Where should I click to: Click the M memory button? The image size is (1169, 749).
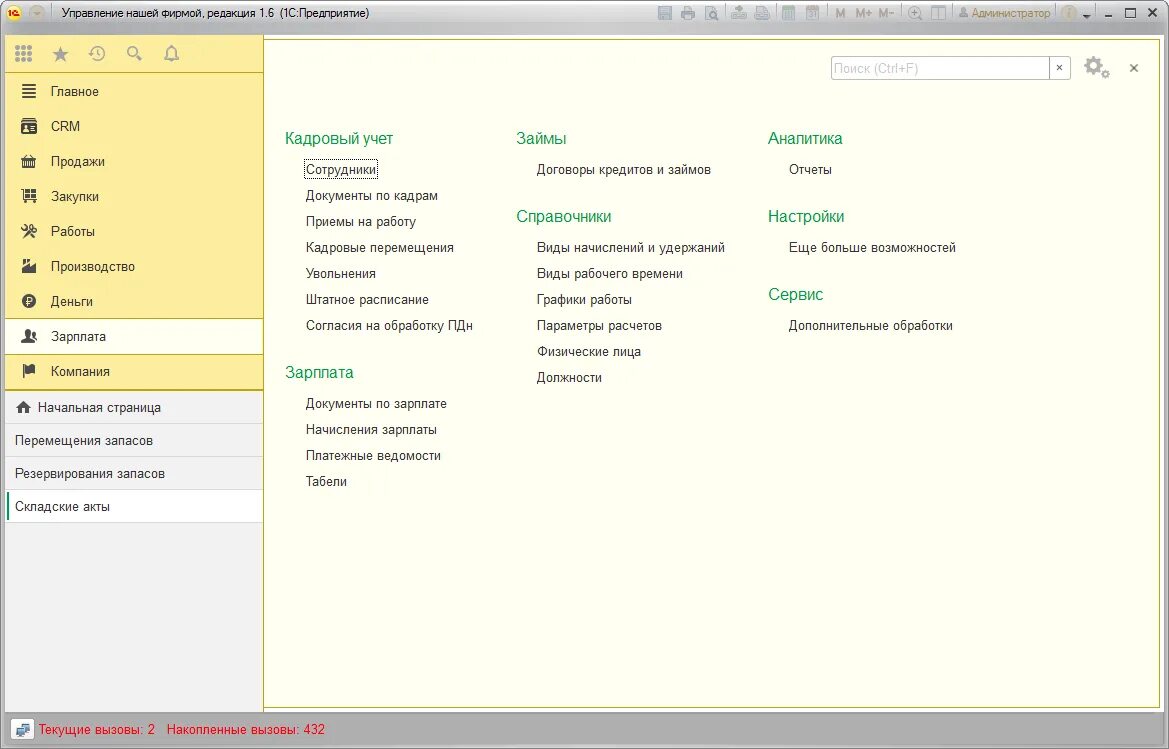coord(840,13)
